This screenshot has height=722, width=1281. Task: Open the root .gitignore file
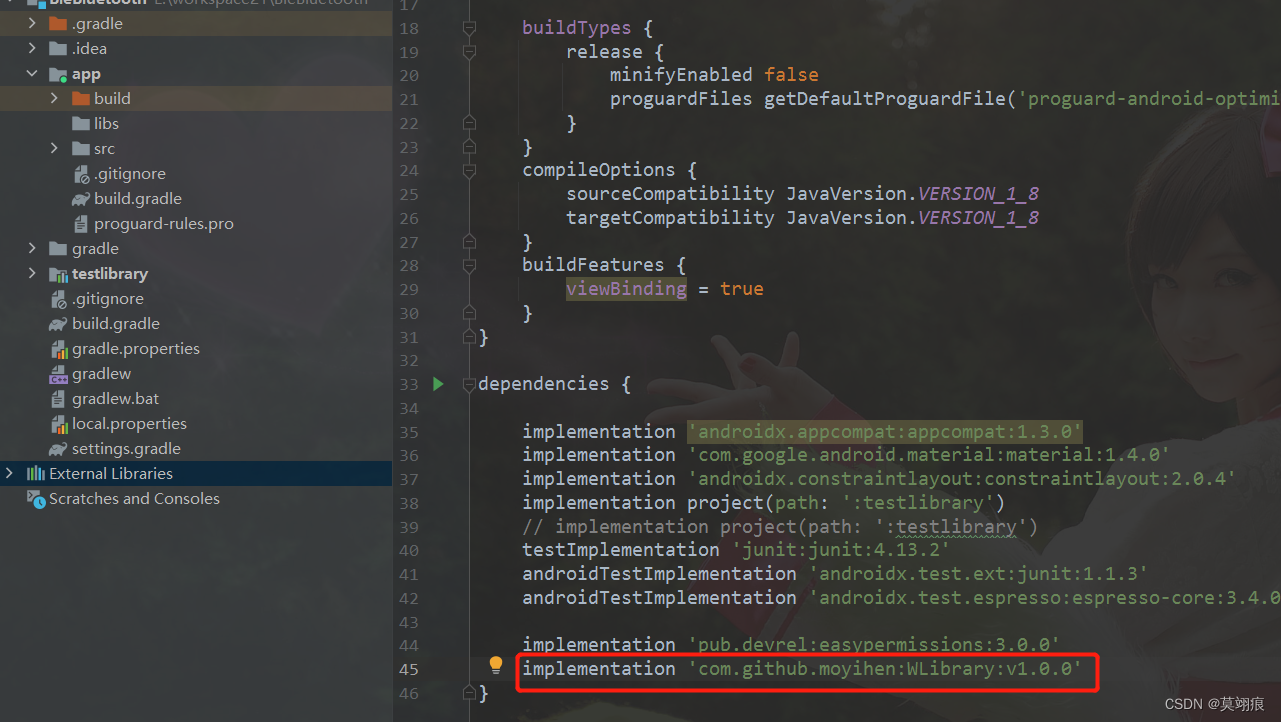pos(108,298)
